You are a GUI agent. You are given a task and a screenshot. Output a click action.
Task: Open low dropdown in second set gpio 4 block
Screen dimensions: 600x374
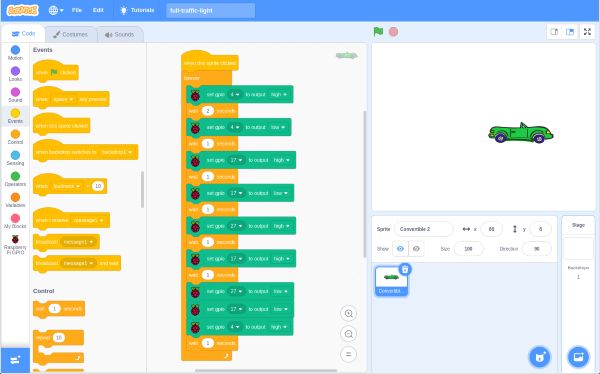[x=278, y=127]
